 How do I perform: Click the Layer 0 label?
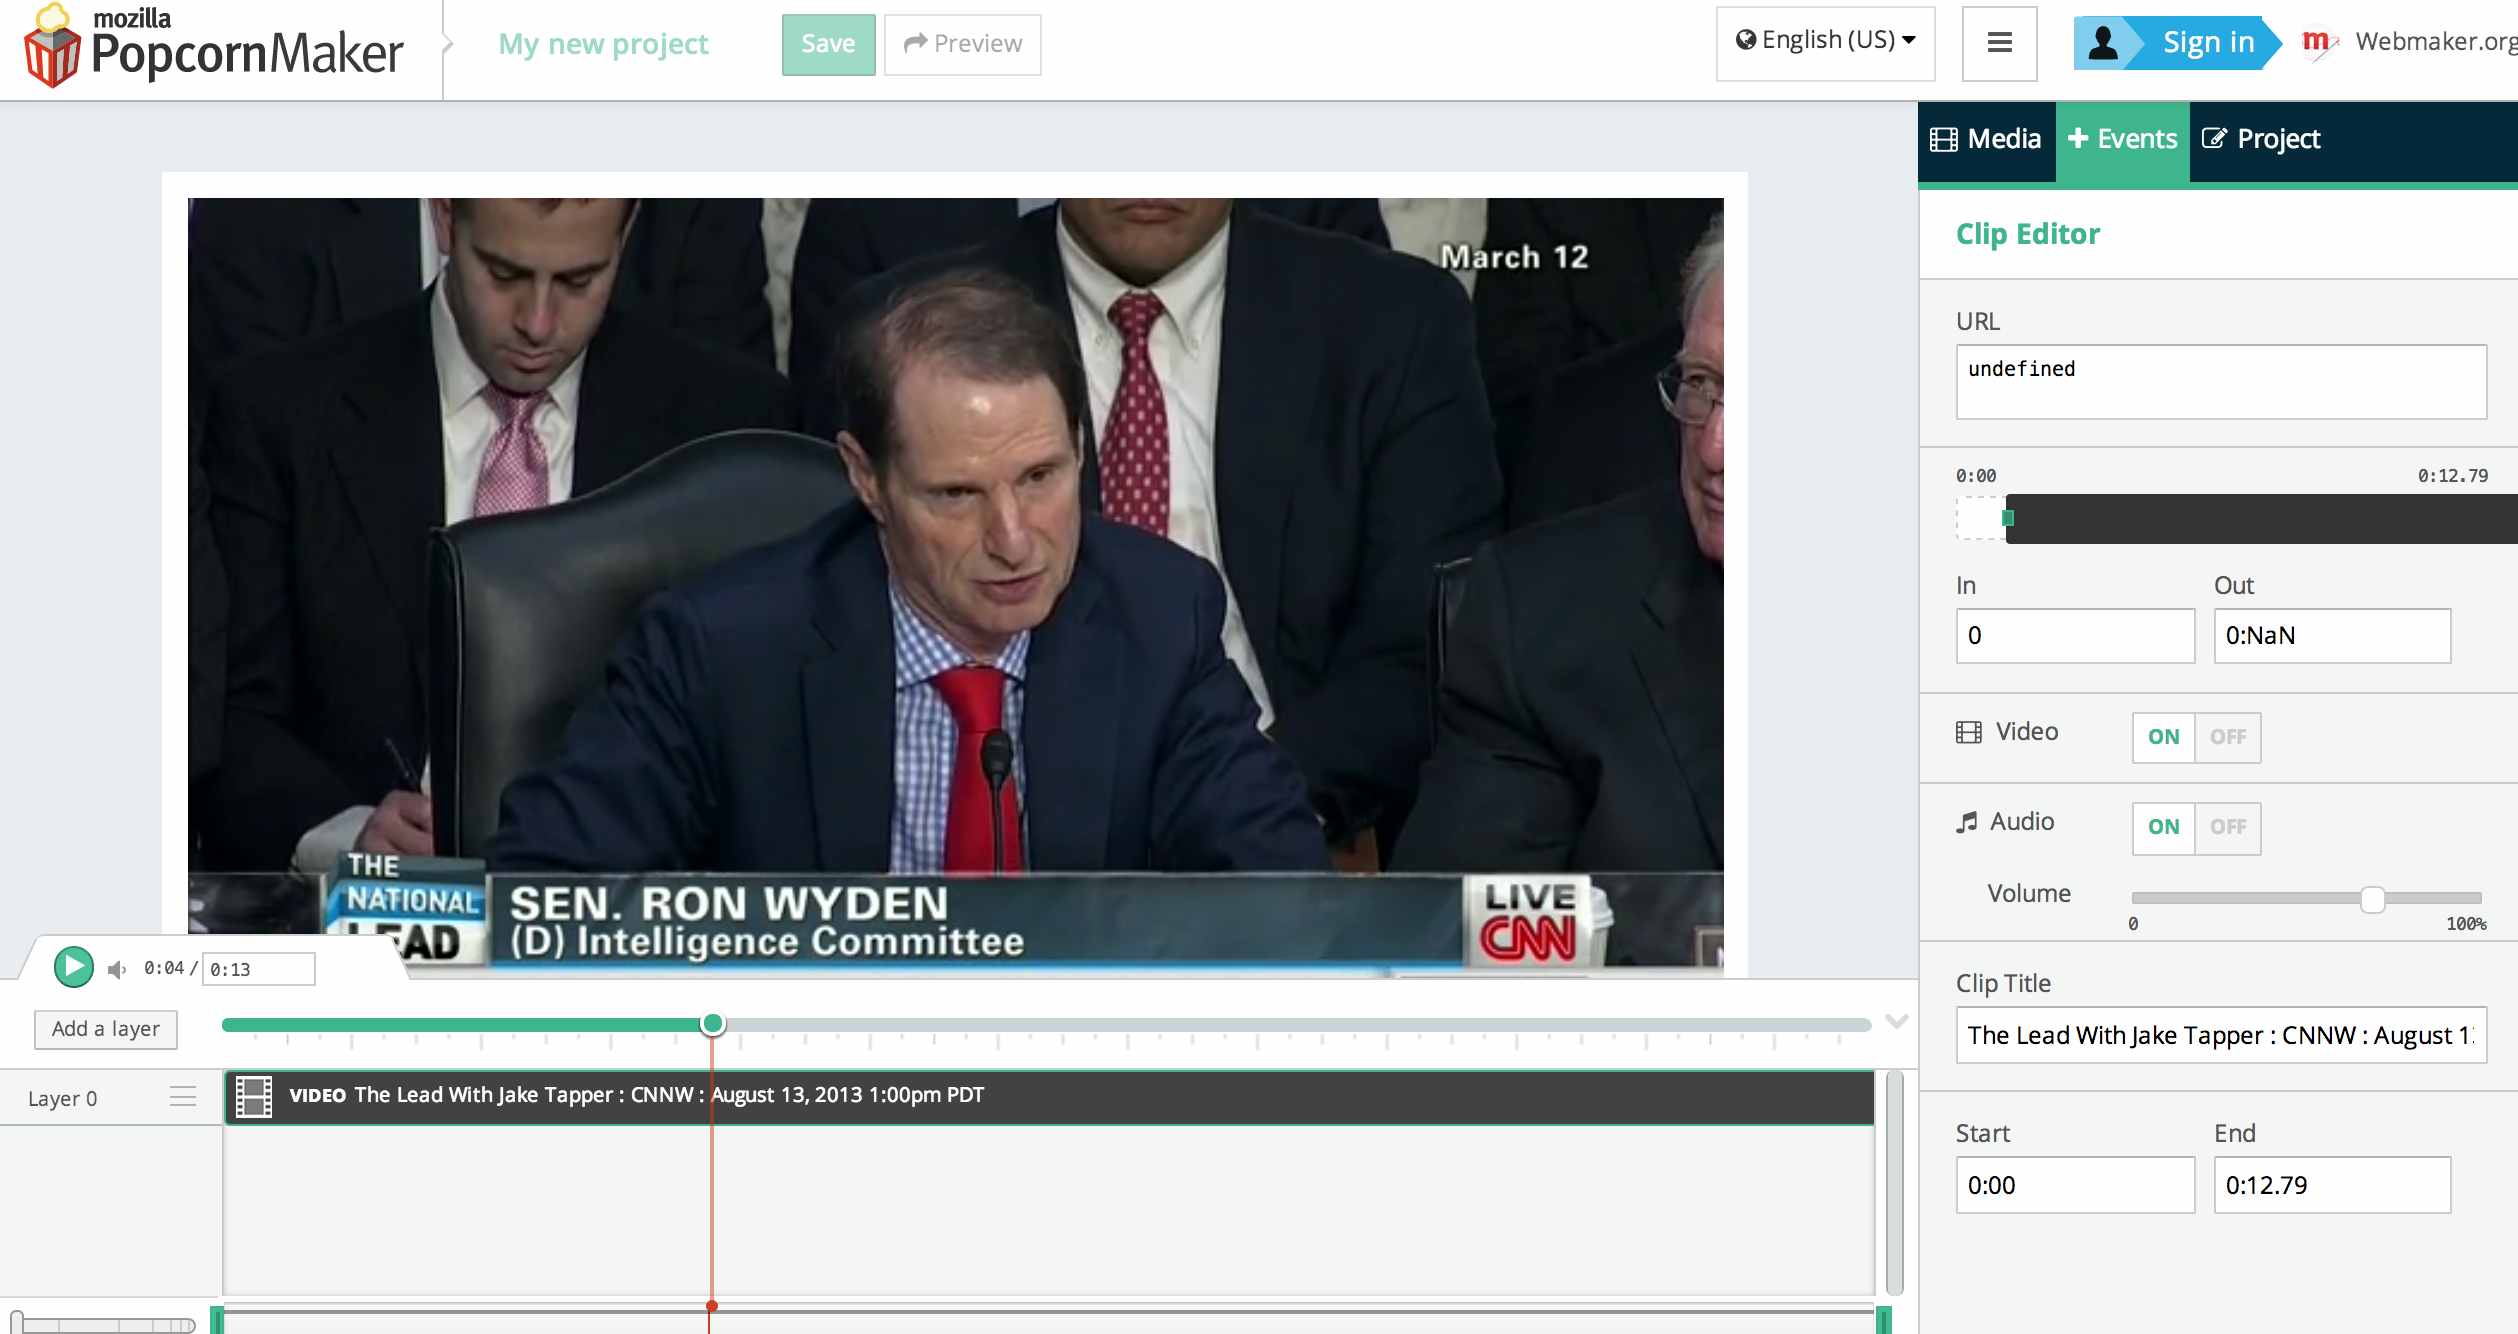tap(62, 1098)
